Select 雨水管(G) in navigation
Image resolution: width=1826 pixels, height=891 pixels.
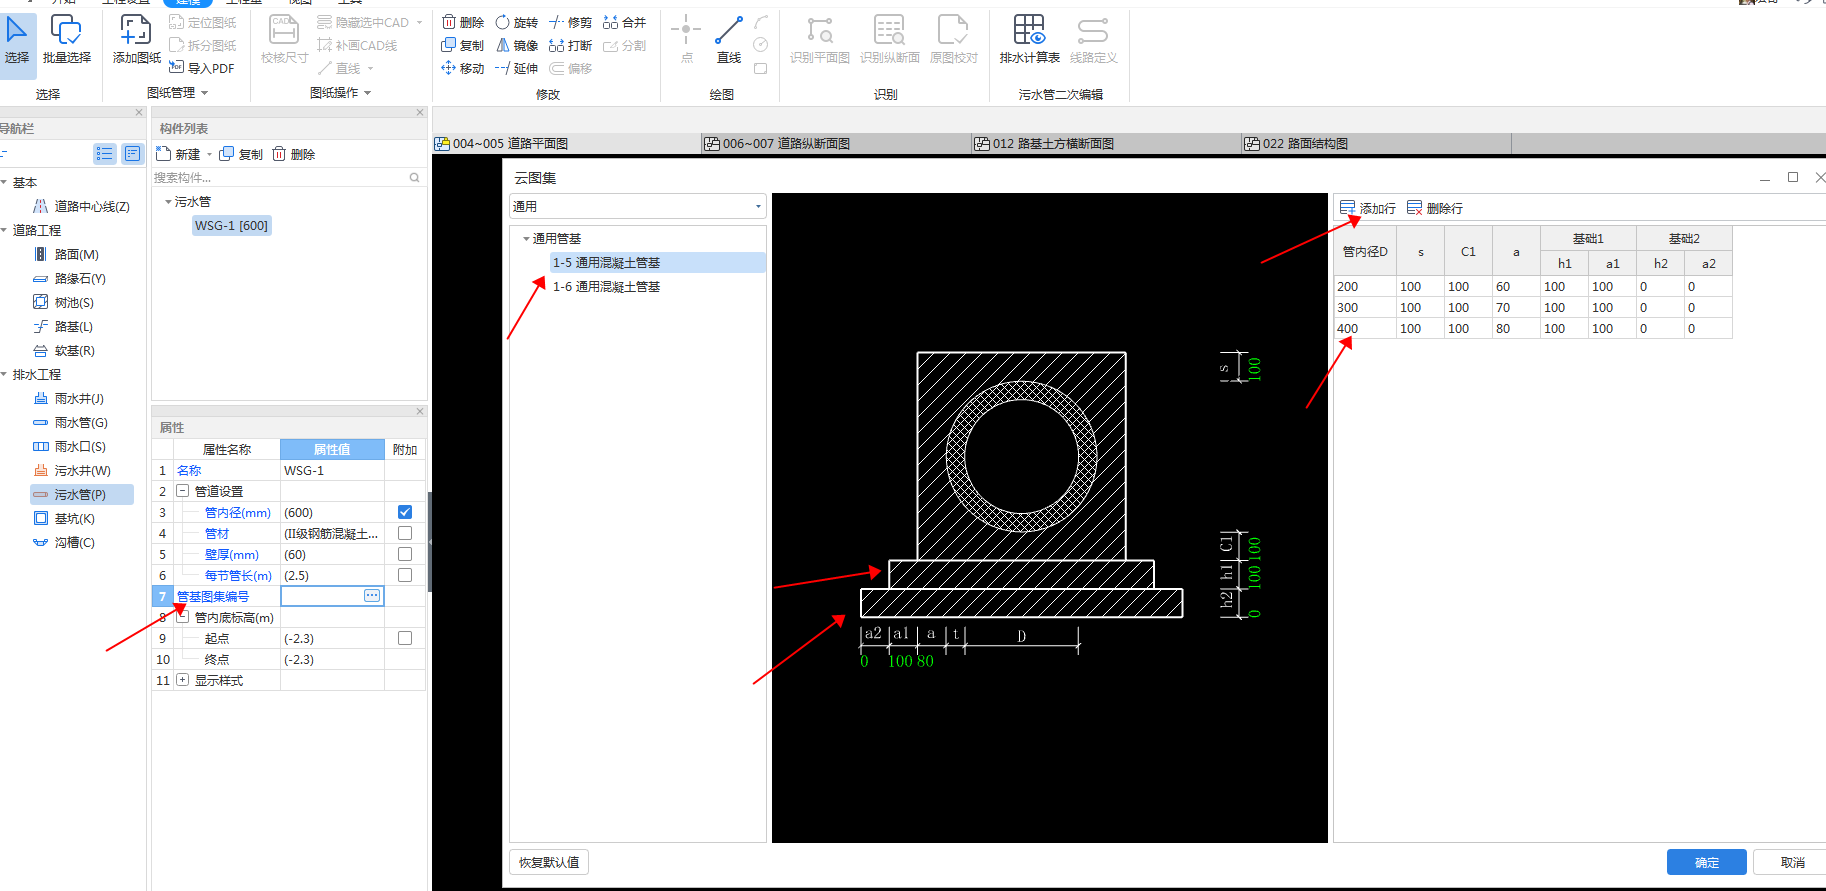81,423
